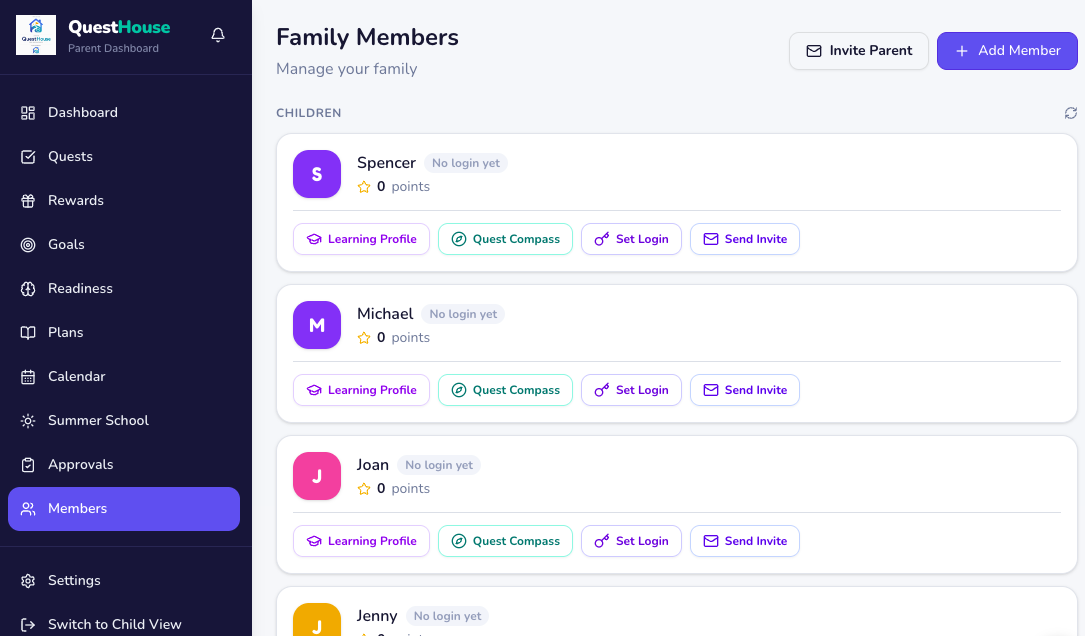
Task: Click the name Michael
Action: click(x=385, y=314)
